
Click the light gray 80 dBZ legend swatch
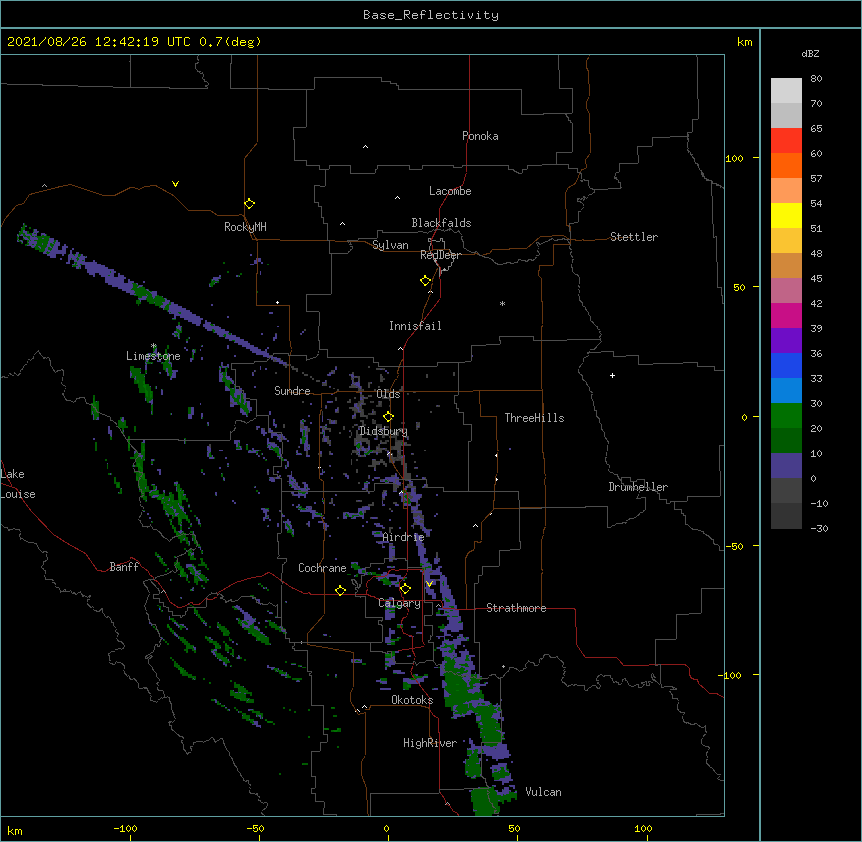click(786, 91)
